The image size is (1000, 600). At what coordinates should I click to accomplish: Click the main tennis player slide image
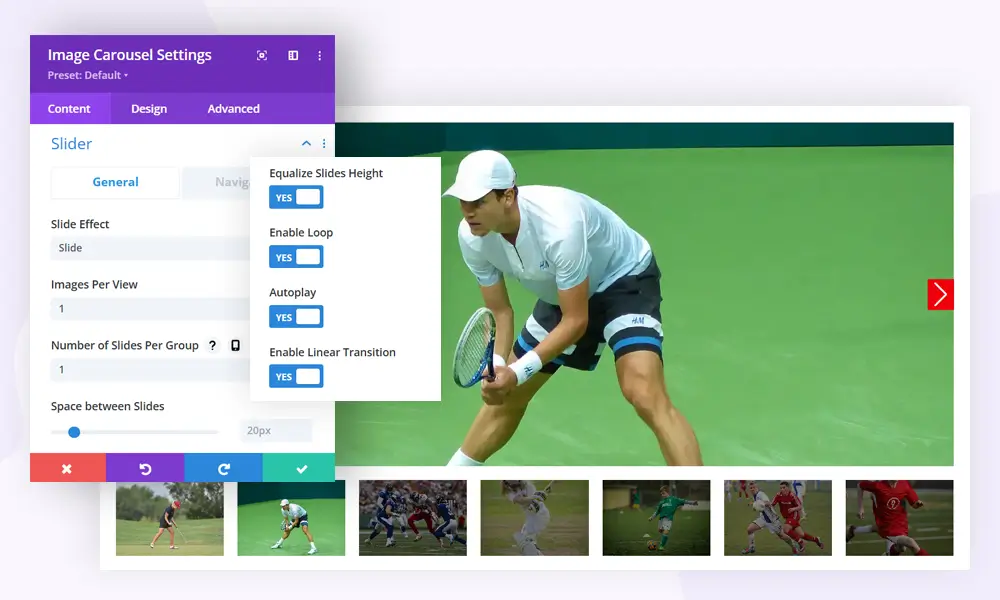(x=644, y=294)
